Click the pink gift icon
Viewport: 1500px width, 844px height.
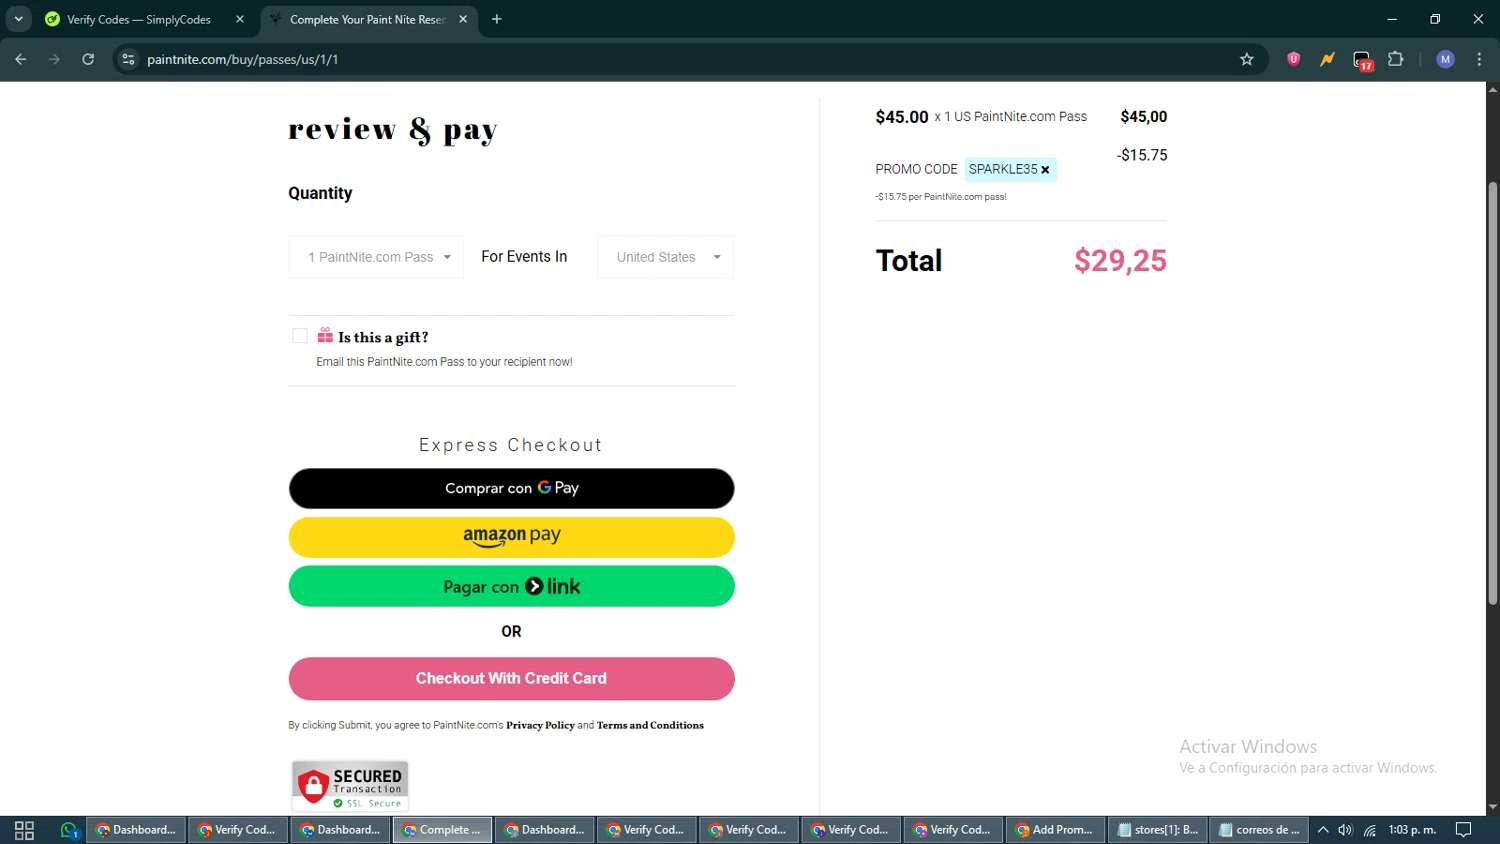coord(325,335)
